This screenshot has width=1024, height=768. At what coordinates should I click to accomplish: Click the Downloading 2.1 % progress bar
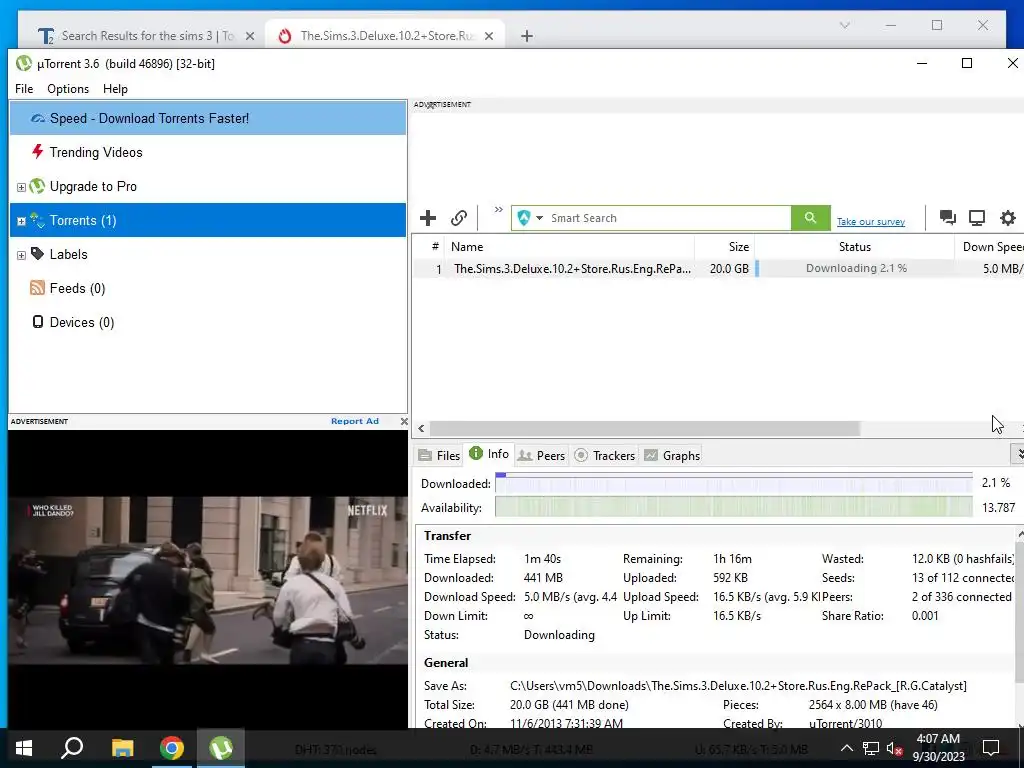(x=856, y=268)
